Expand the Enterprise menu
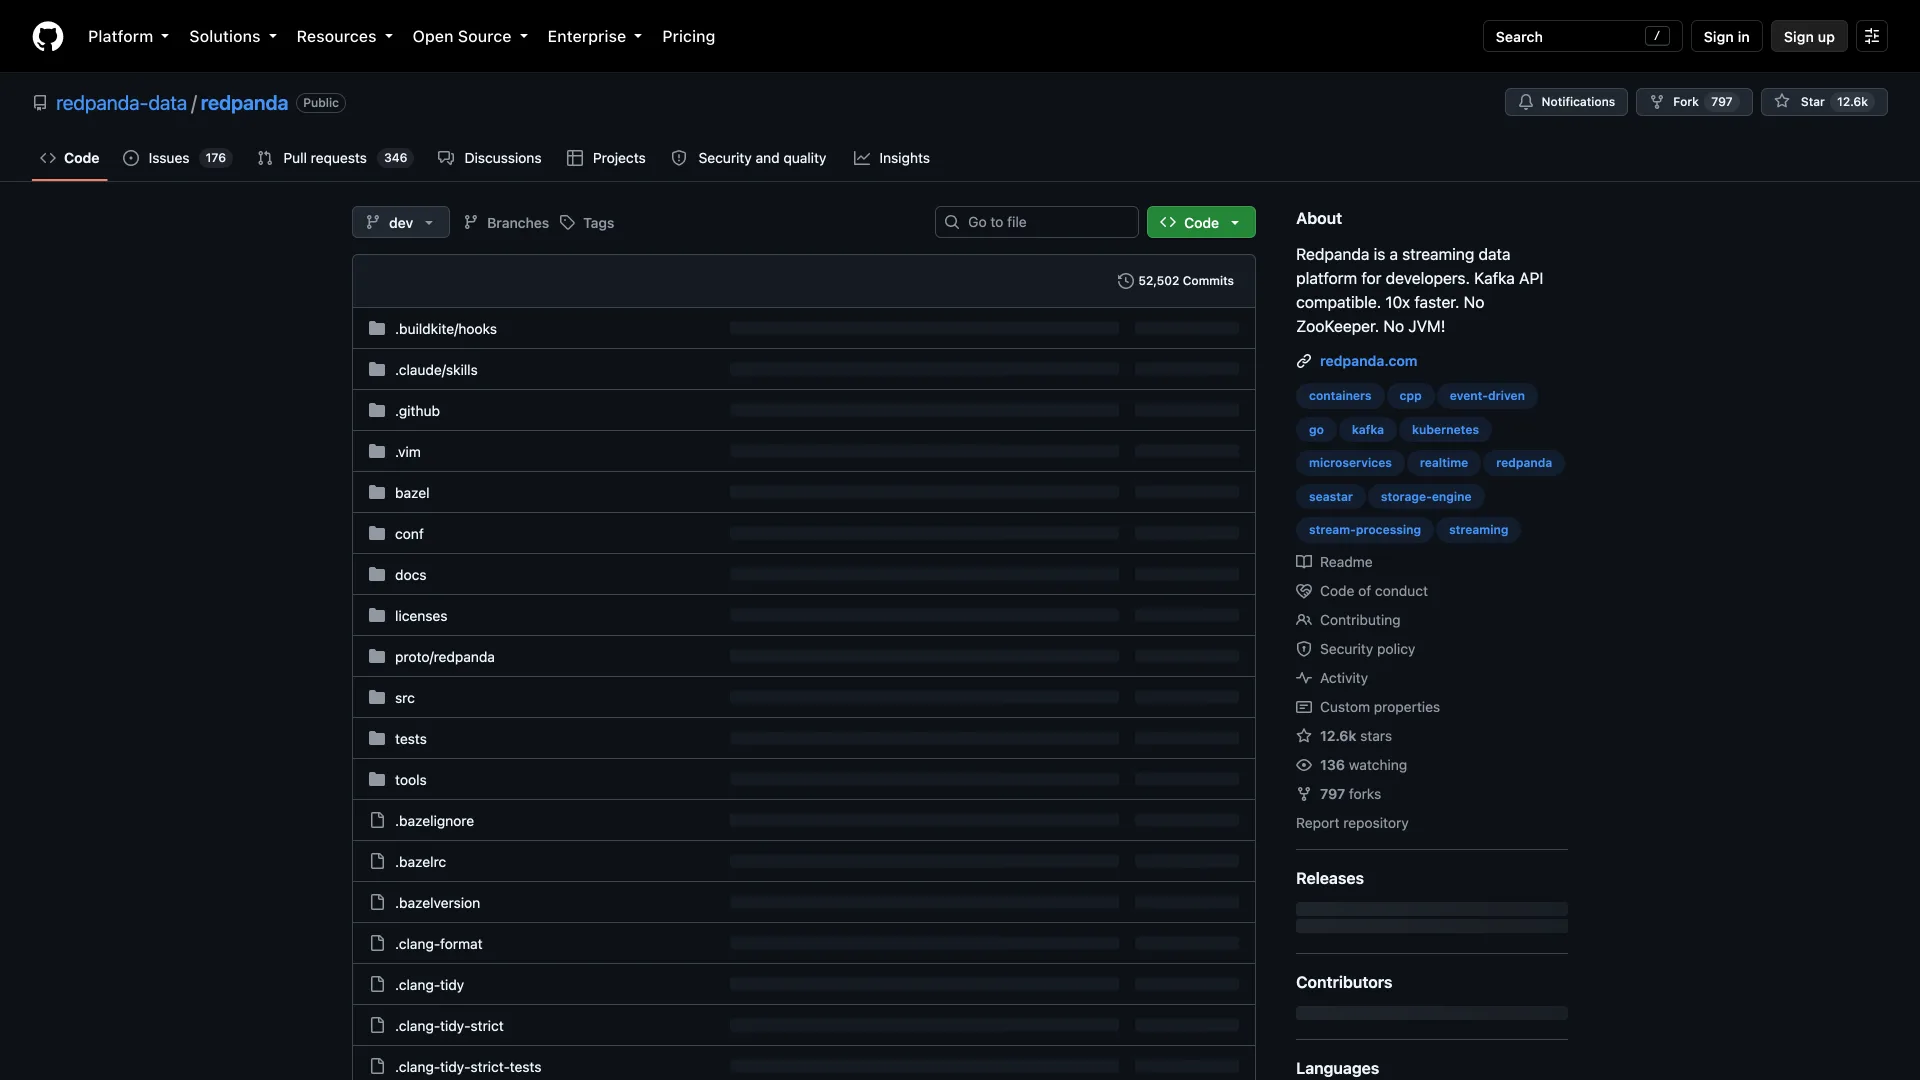 point(595,36)
